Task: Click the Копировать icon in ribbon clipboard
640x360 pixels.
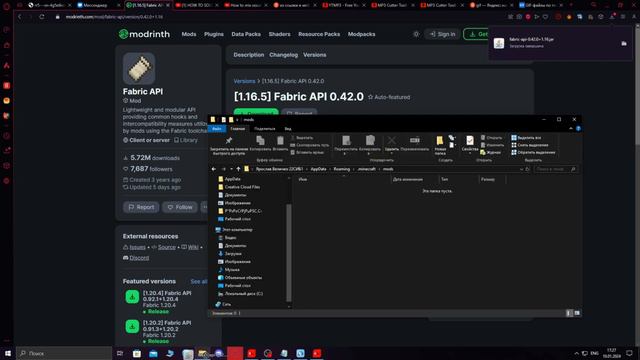Action: pyautogui.click(x=260, y=141)
